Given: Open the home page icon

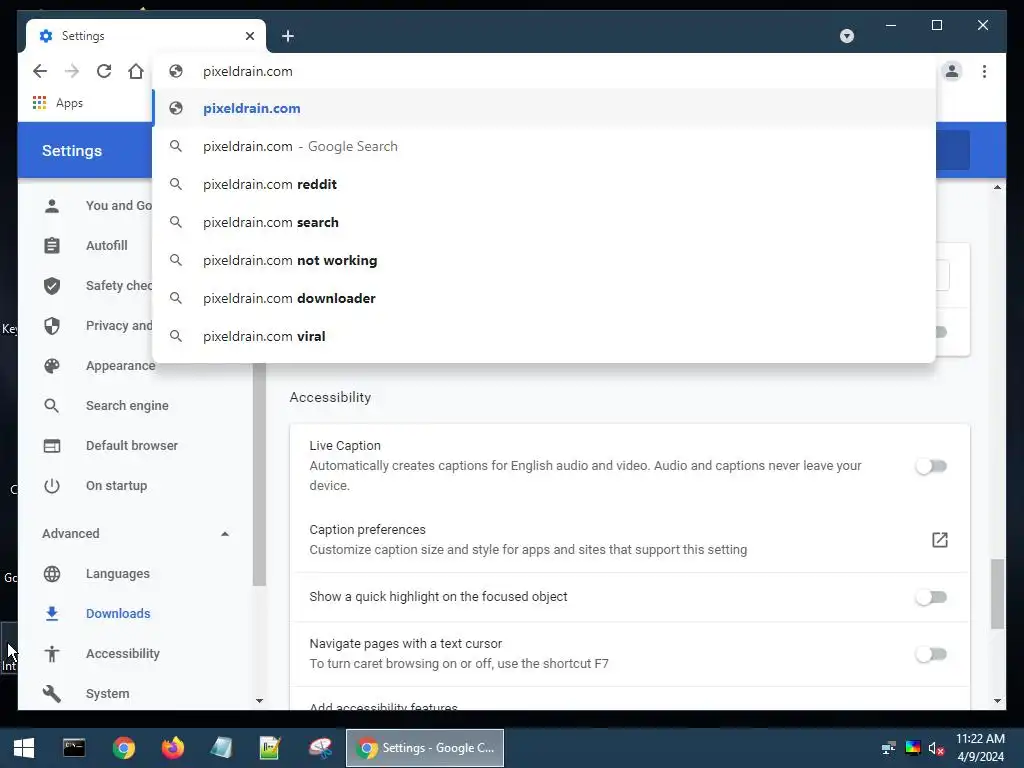Looking at the screenshot, I should point(136,71).
